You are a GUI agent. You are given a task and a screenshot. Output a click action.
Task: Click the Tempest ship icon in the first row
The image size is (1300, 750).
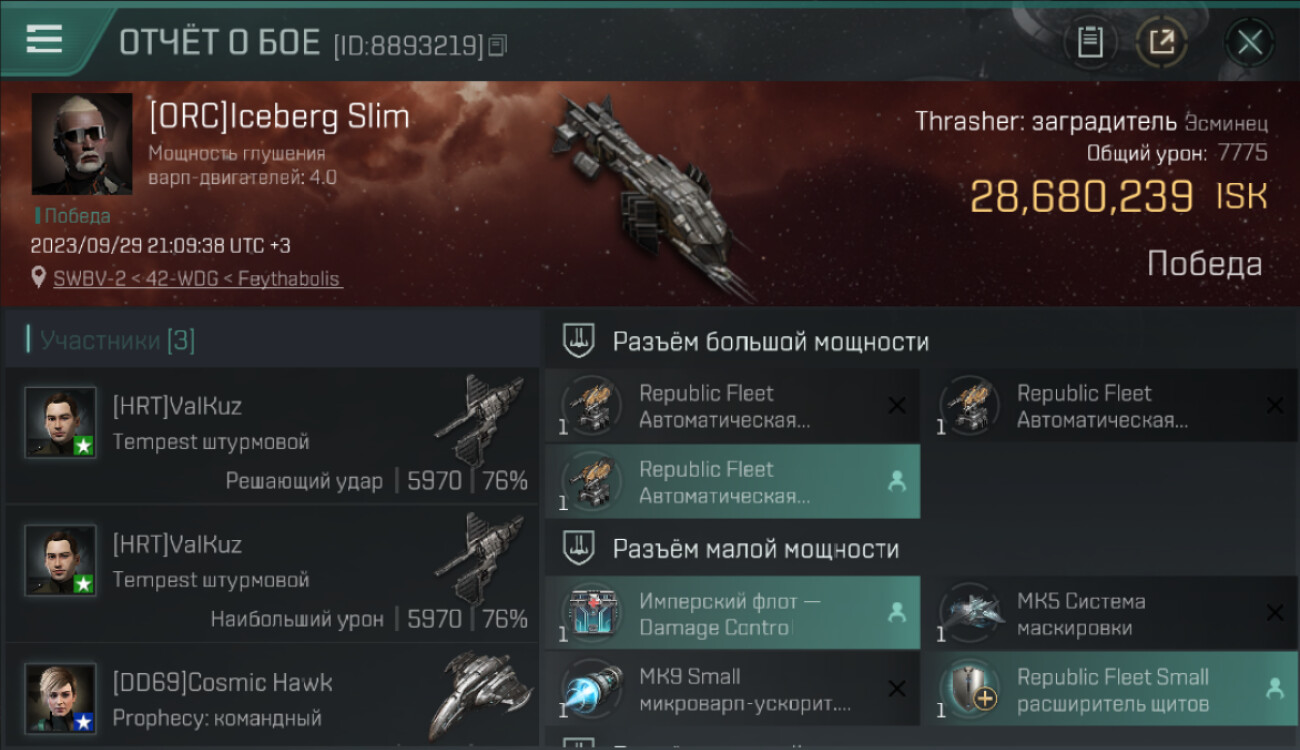pyautogui.click(x=480, y=419)
